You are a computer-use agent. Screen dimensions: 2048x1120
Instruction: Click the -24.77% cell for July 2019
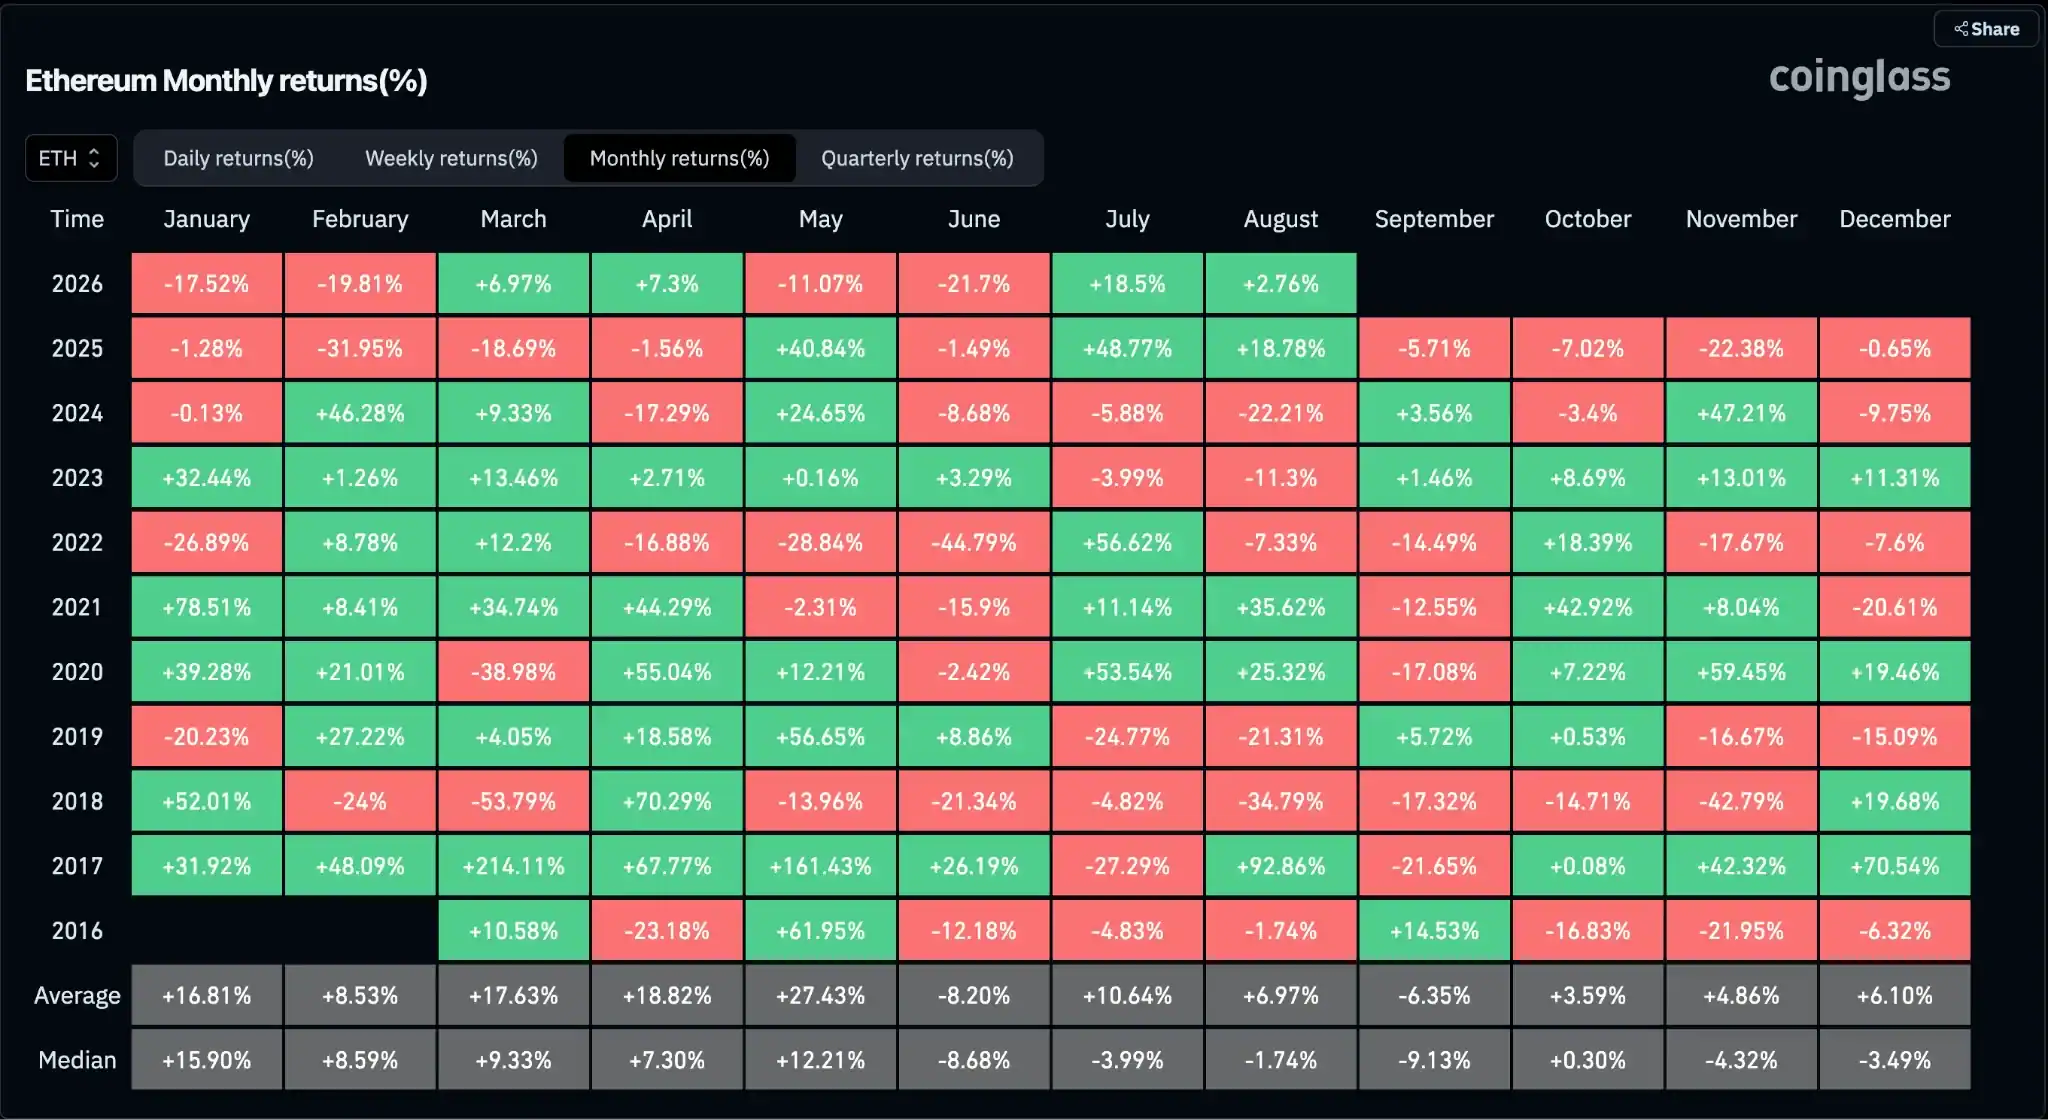[x=1128, y=737]
